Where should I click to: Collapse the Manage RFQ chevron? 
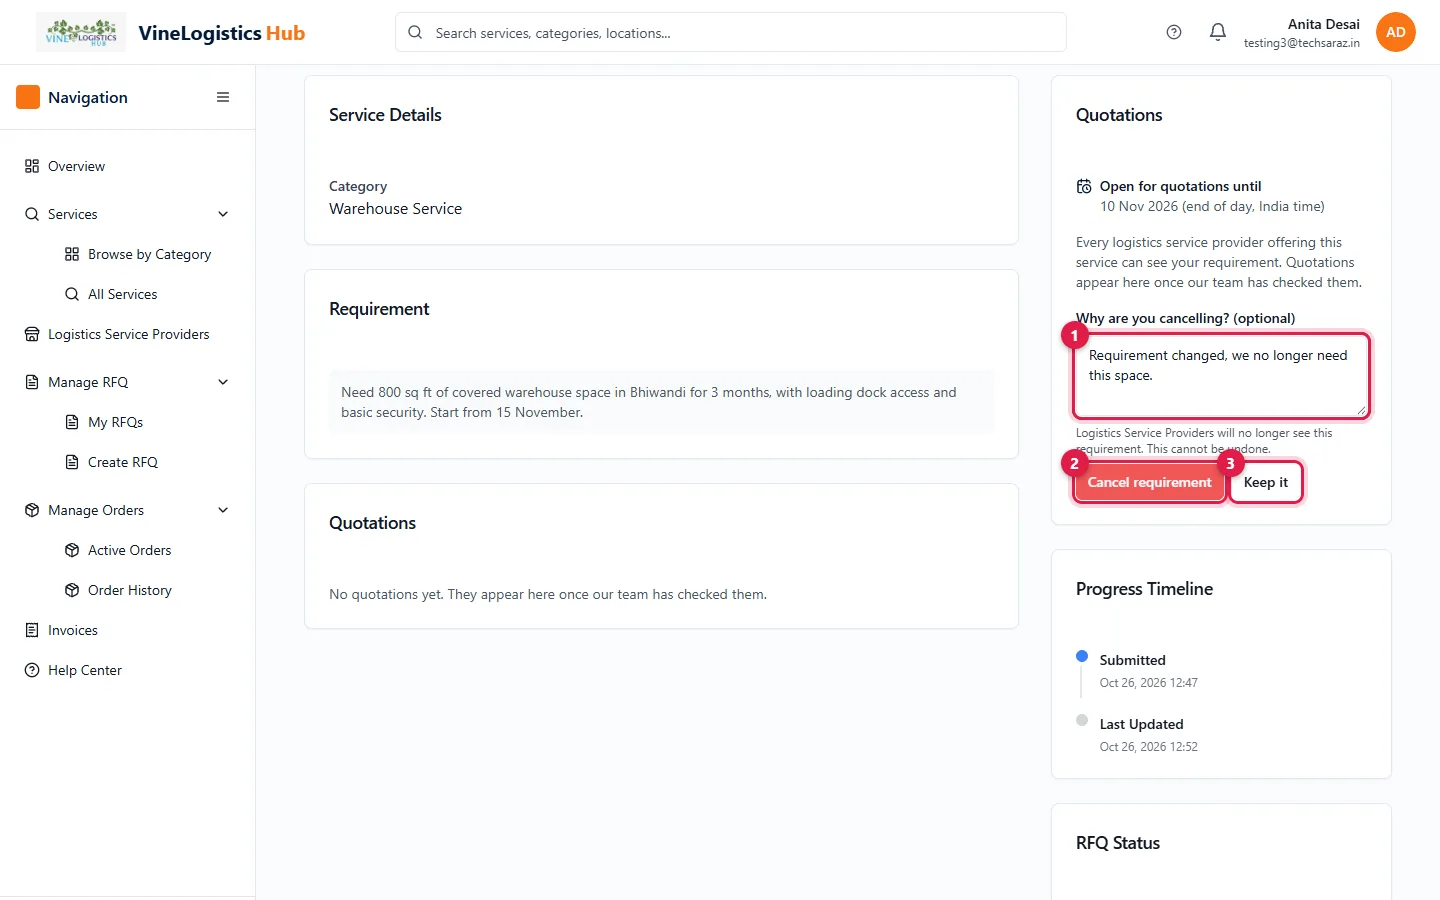tap(223, 382)
